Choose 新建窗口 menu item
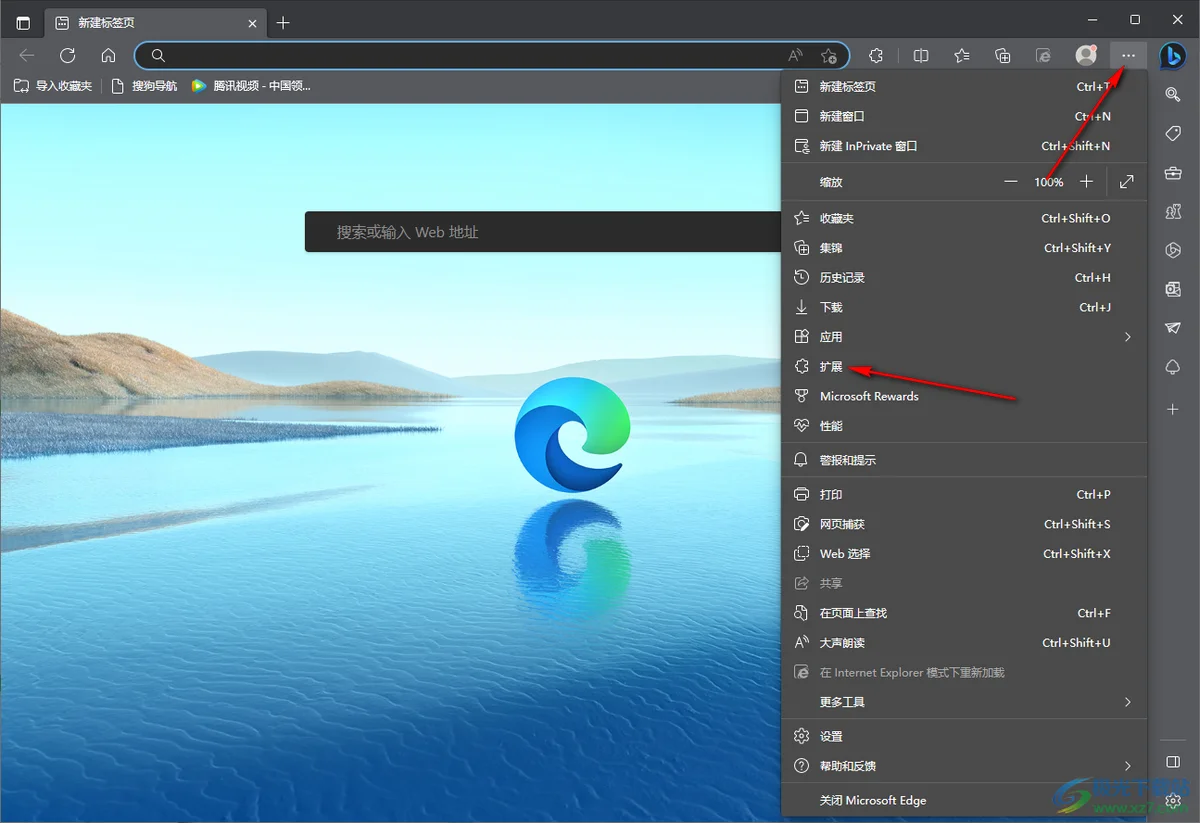 (x=964, y=116)
